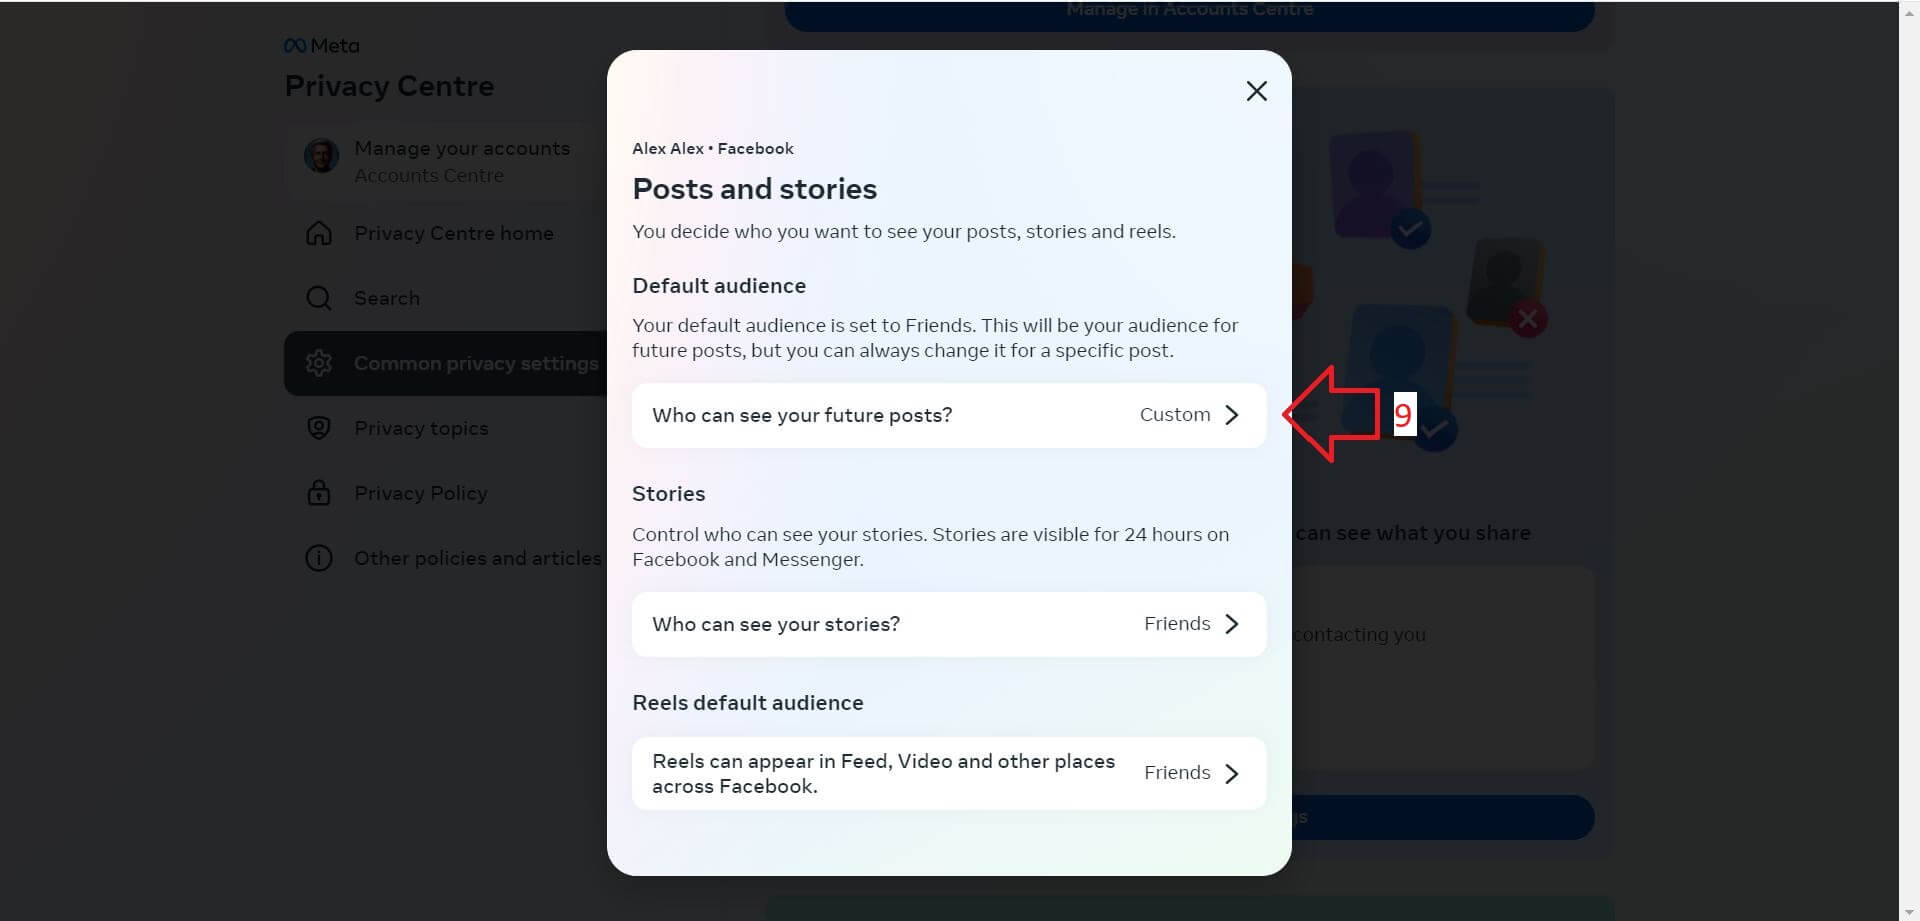
Task: Open Manage your accounts Accounts Centre
Action: coord(446,161)
